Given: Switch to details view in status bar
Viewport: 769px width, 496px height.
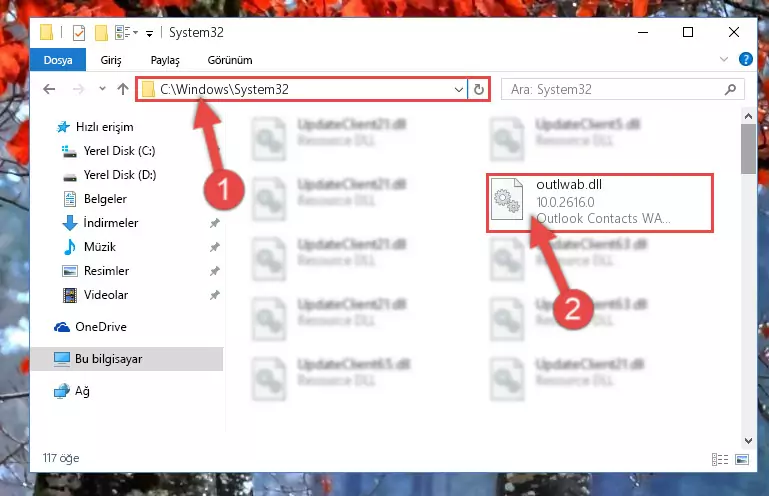Looking at the screenshot, I should pos(719,459).
